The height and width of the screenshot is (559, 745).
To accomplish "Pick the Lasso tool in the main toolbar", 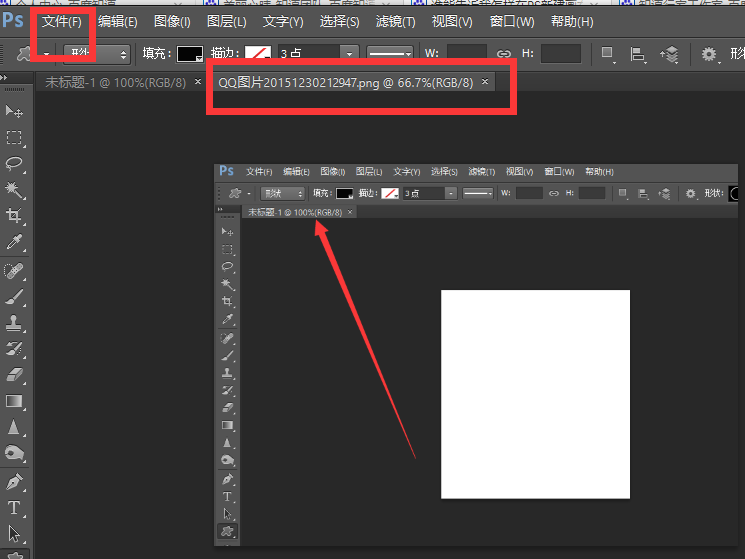I will [14, 164].
